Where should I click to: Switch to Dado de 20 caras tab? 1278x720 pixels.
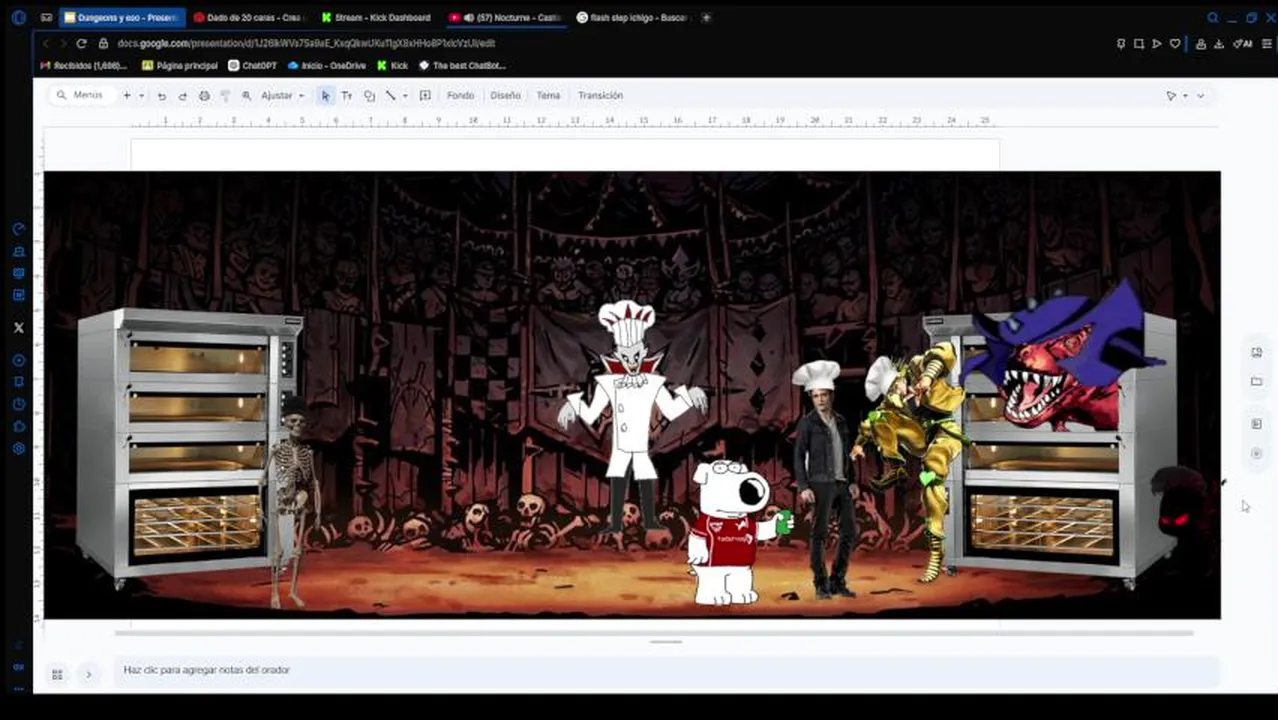tap(249, 18)
